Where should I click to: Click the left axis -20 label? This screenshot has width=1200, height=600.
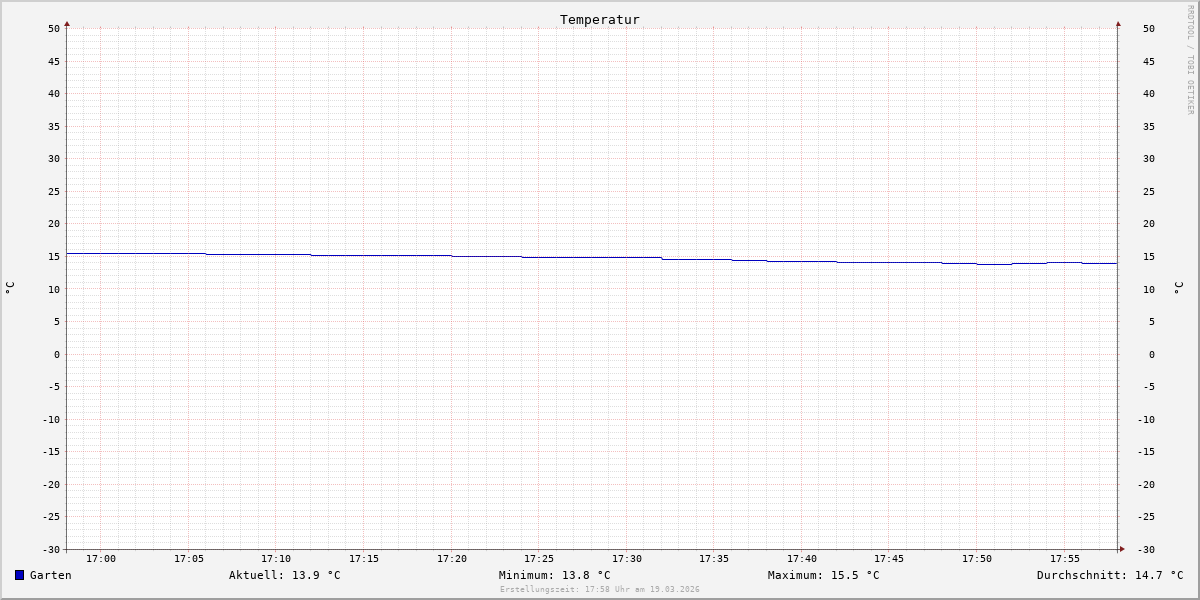[x=51, y=485]
